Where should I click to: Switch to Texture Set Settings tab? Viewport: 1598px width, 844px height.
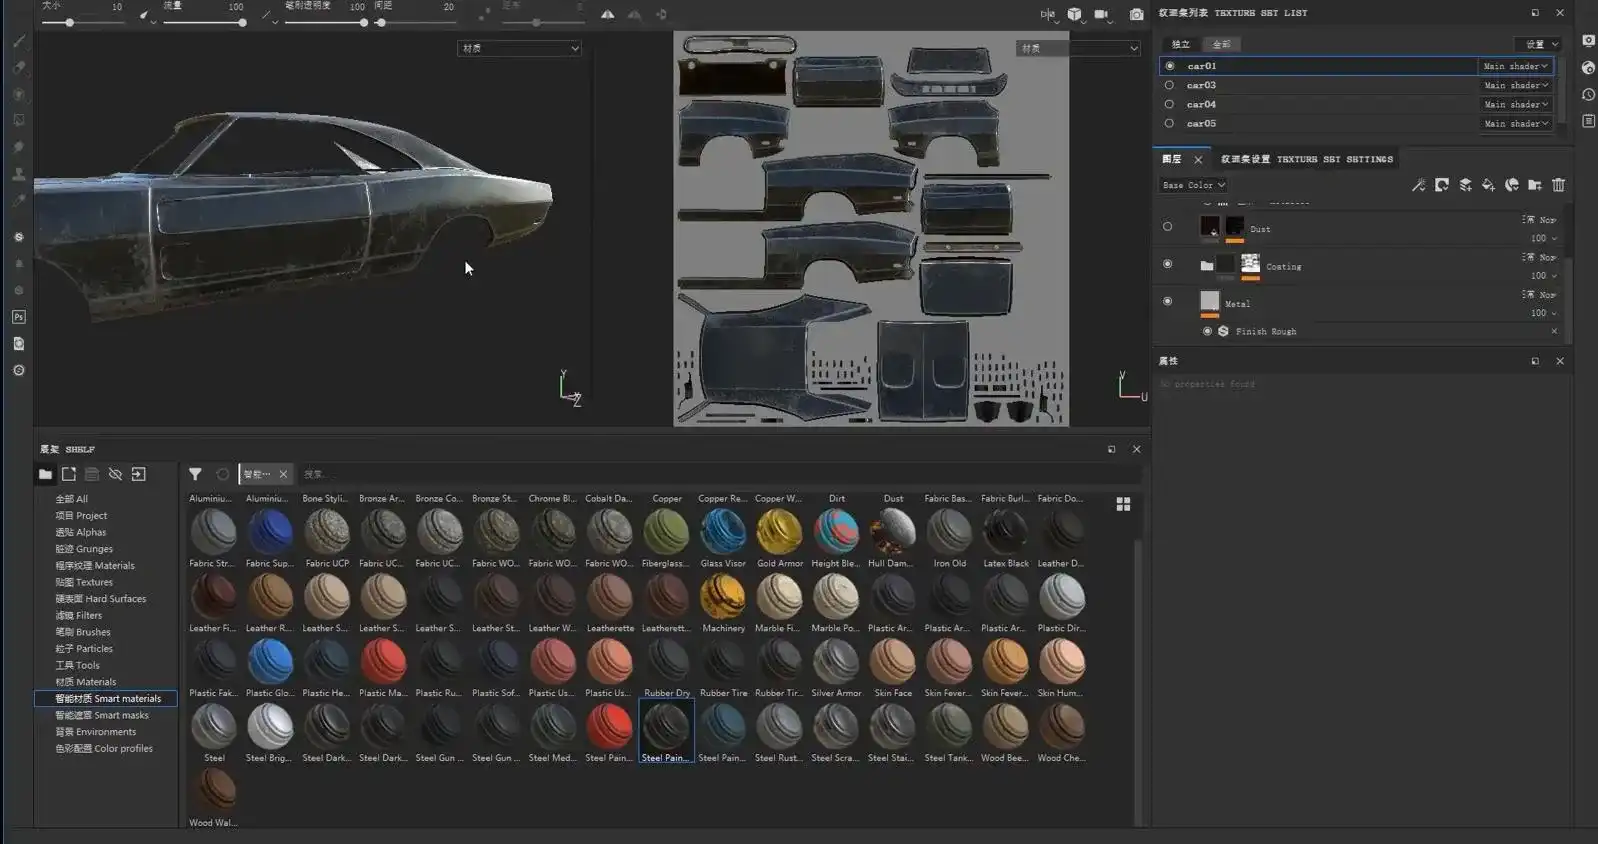pos(1306,159)
